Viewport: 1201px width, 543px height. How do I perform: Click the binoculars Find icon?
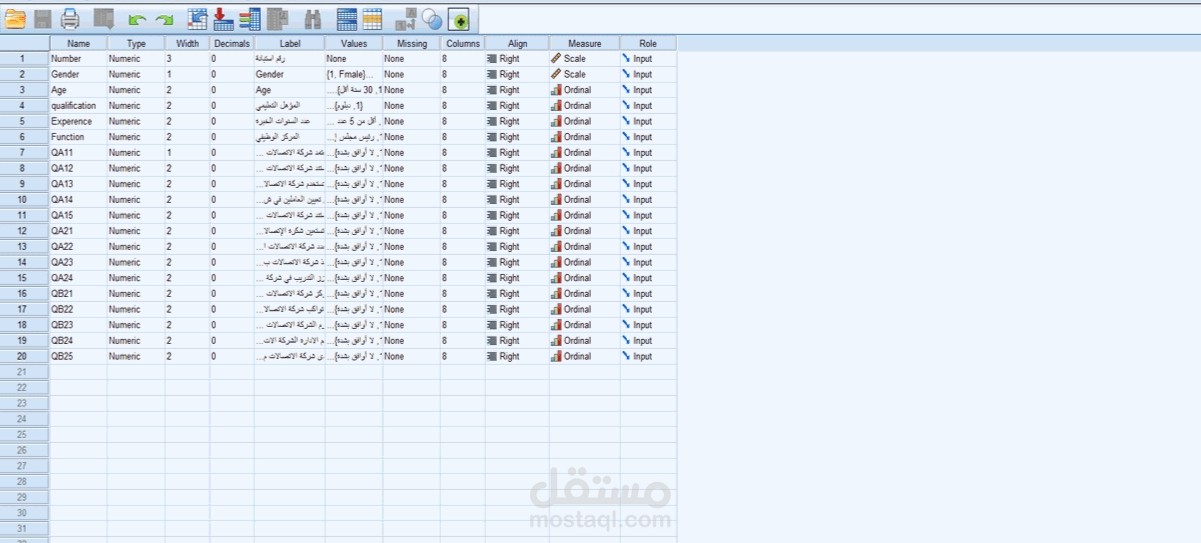coord(313,18)
